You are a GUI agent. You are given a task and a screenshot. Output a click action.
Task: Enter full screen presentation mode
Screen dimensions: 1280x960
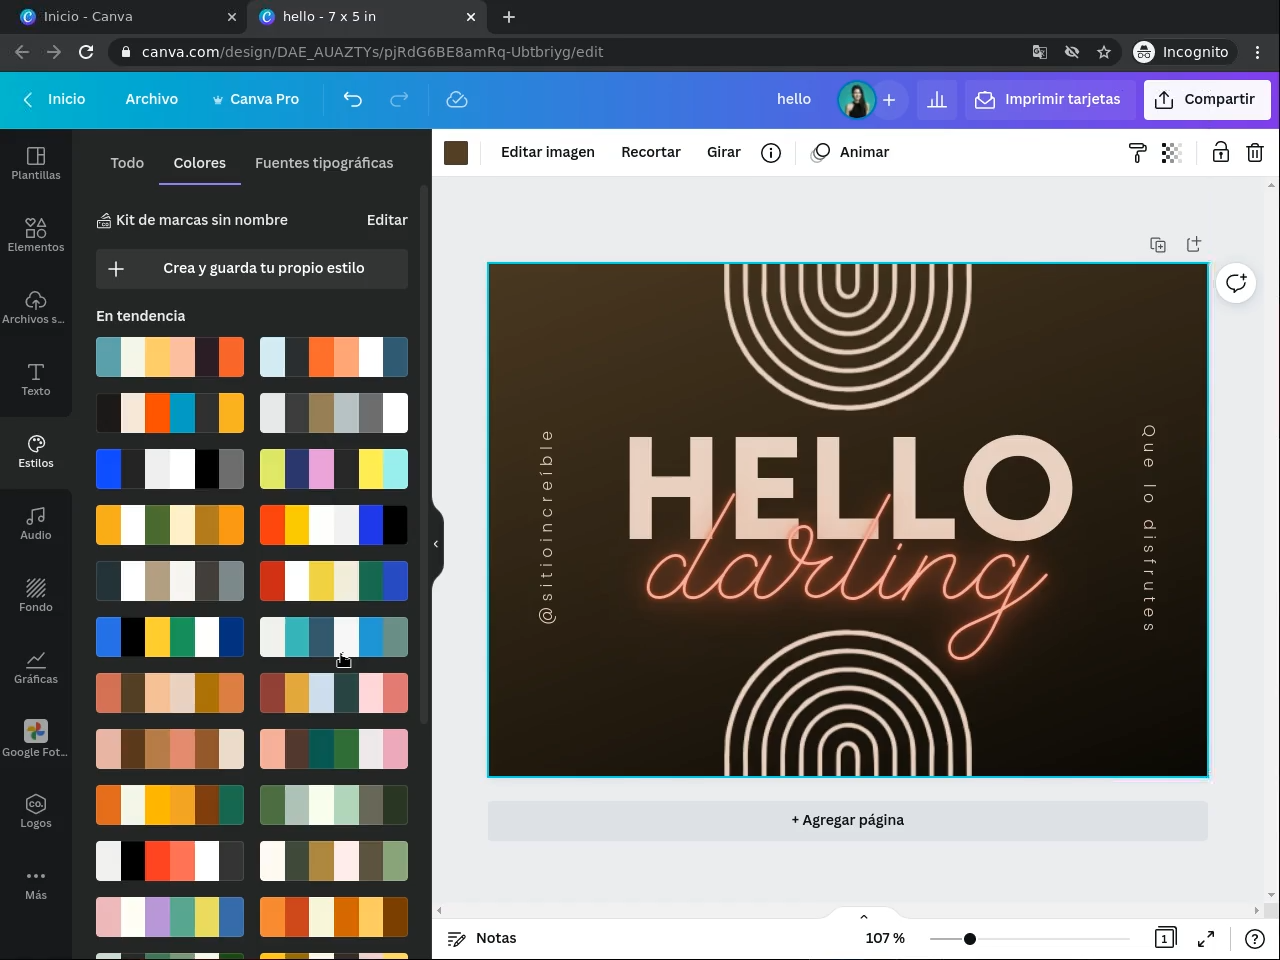tap(1206, 938)
